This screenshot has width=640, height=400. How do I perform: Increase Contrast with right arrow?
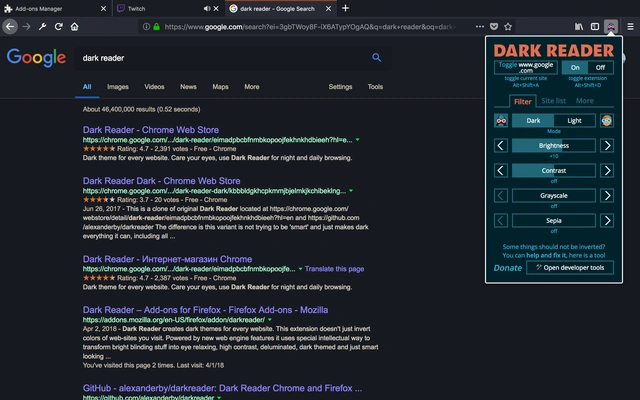(x=607, y=170)
